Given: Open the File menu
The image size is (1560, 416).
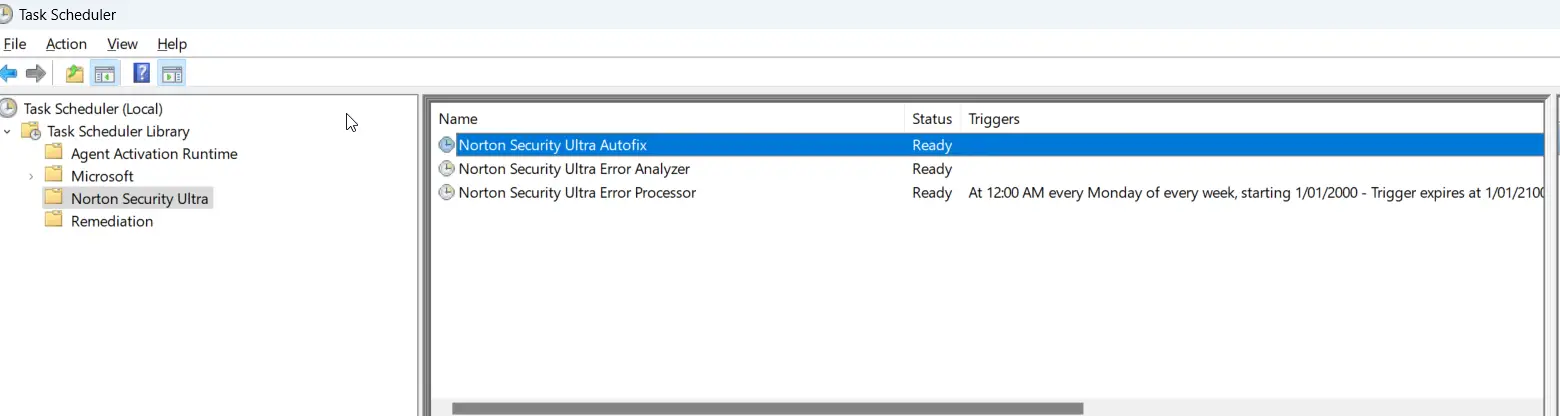Looking at the screenshot, I should coord(15,44).
